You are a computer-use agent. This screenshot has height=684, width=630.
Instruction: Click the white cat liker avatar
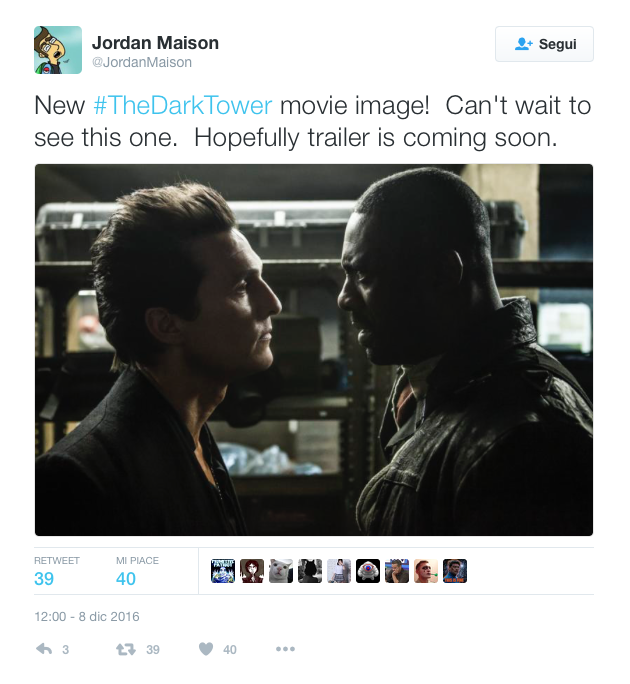(x=281, y=571)
